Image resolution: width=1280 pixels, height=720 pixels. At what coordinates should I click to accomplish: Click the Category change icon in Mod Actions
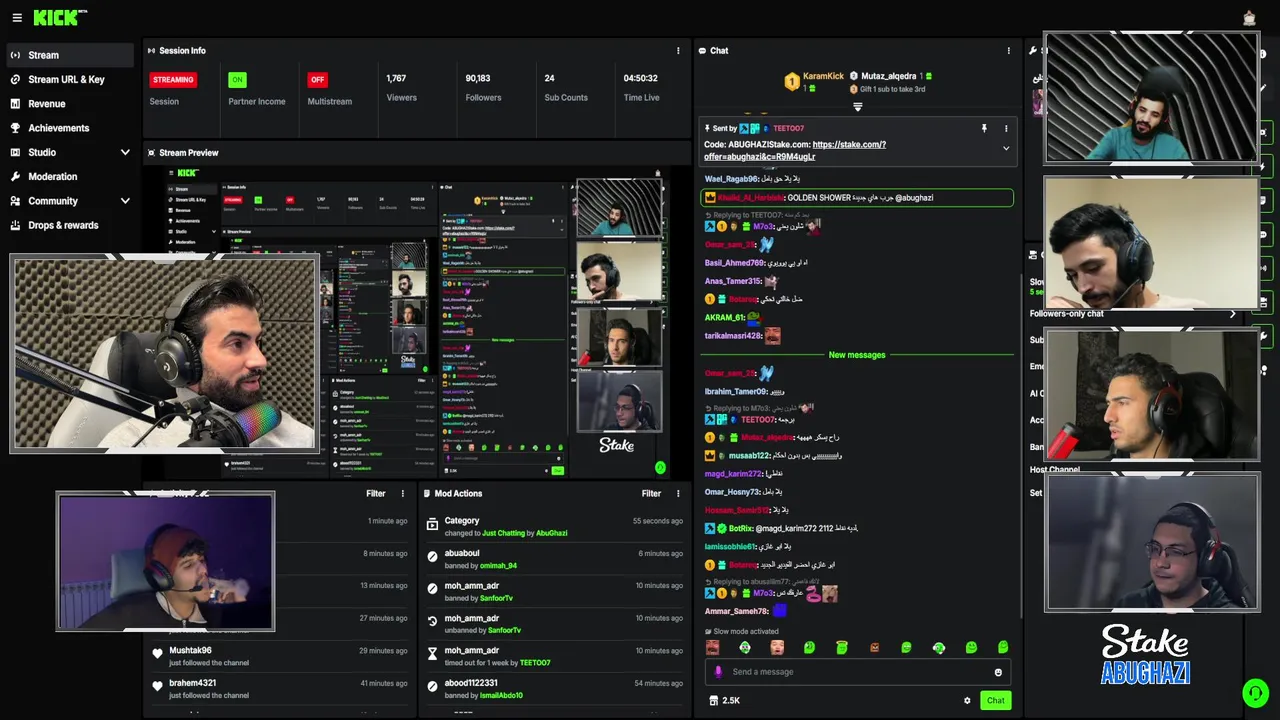432,524
